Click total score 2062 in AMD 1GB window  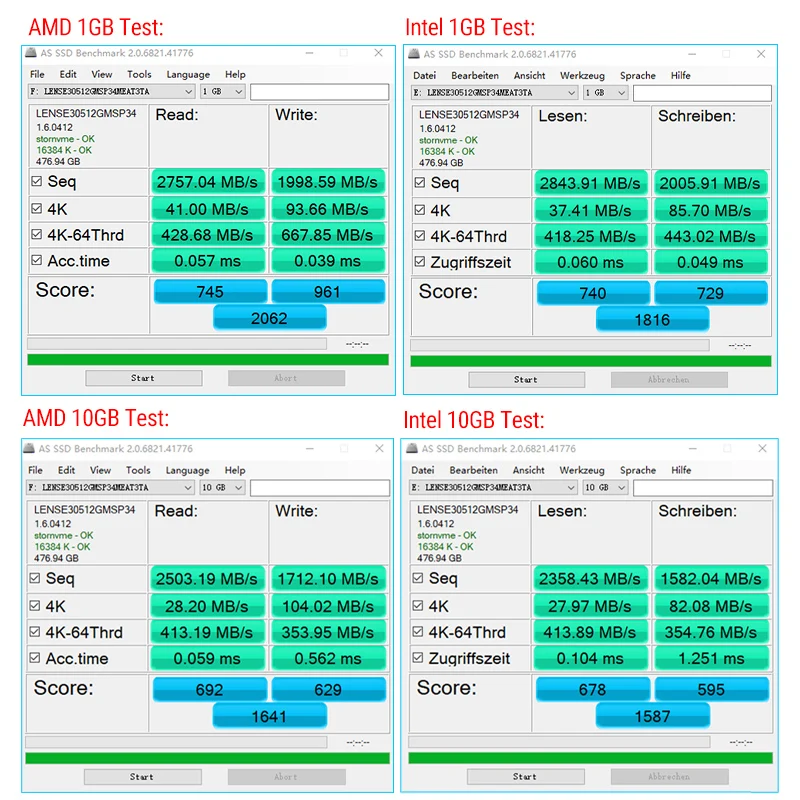[269, 318]
